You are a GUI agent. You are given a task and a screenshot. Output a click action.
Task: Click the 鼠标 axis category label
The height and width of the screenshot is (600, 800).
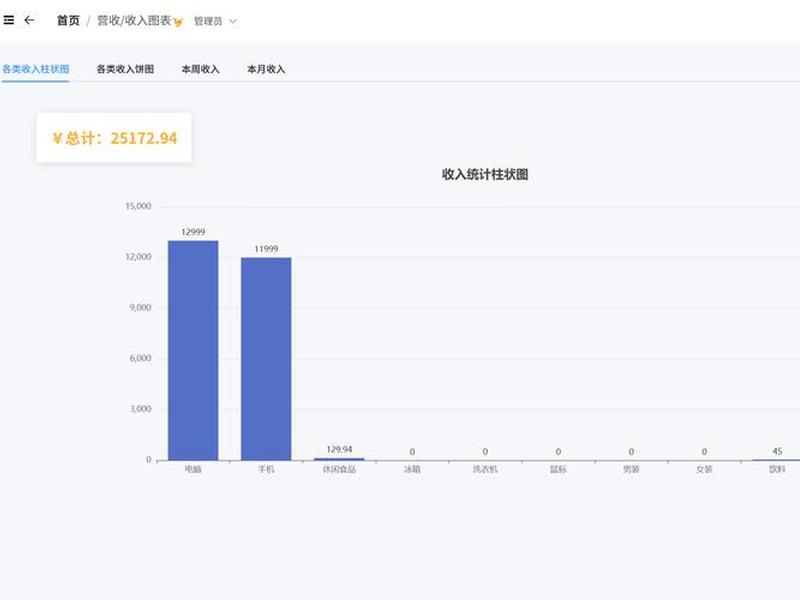[558, 469]
